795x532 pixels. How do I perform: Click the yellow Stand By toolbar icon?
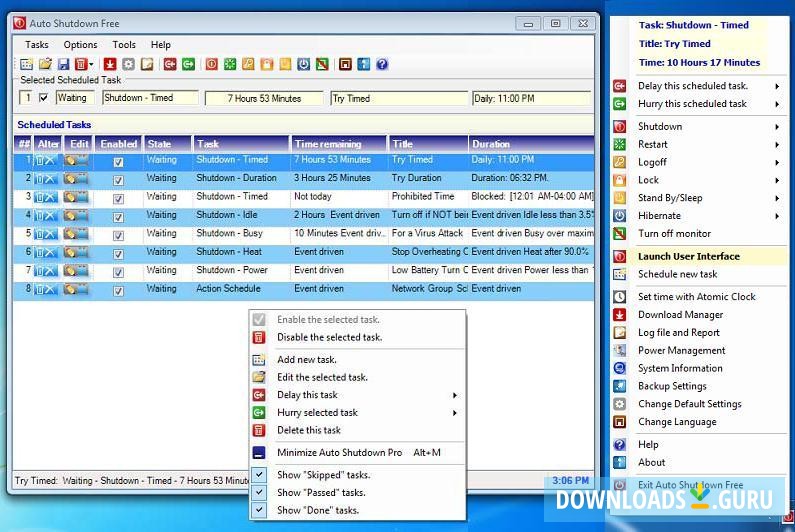[x=285, y=64]
